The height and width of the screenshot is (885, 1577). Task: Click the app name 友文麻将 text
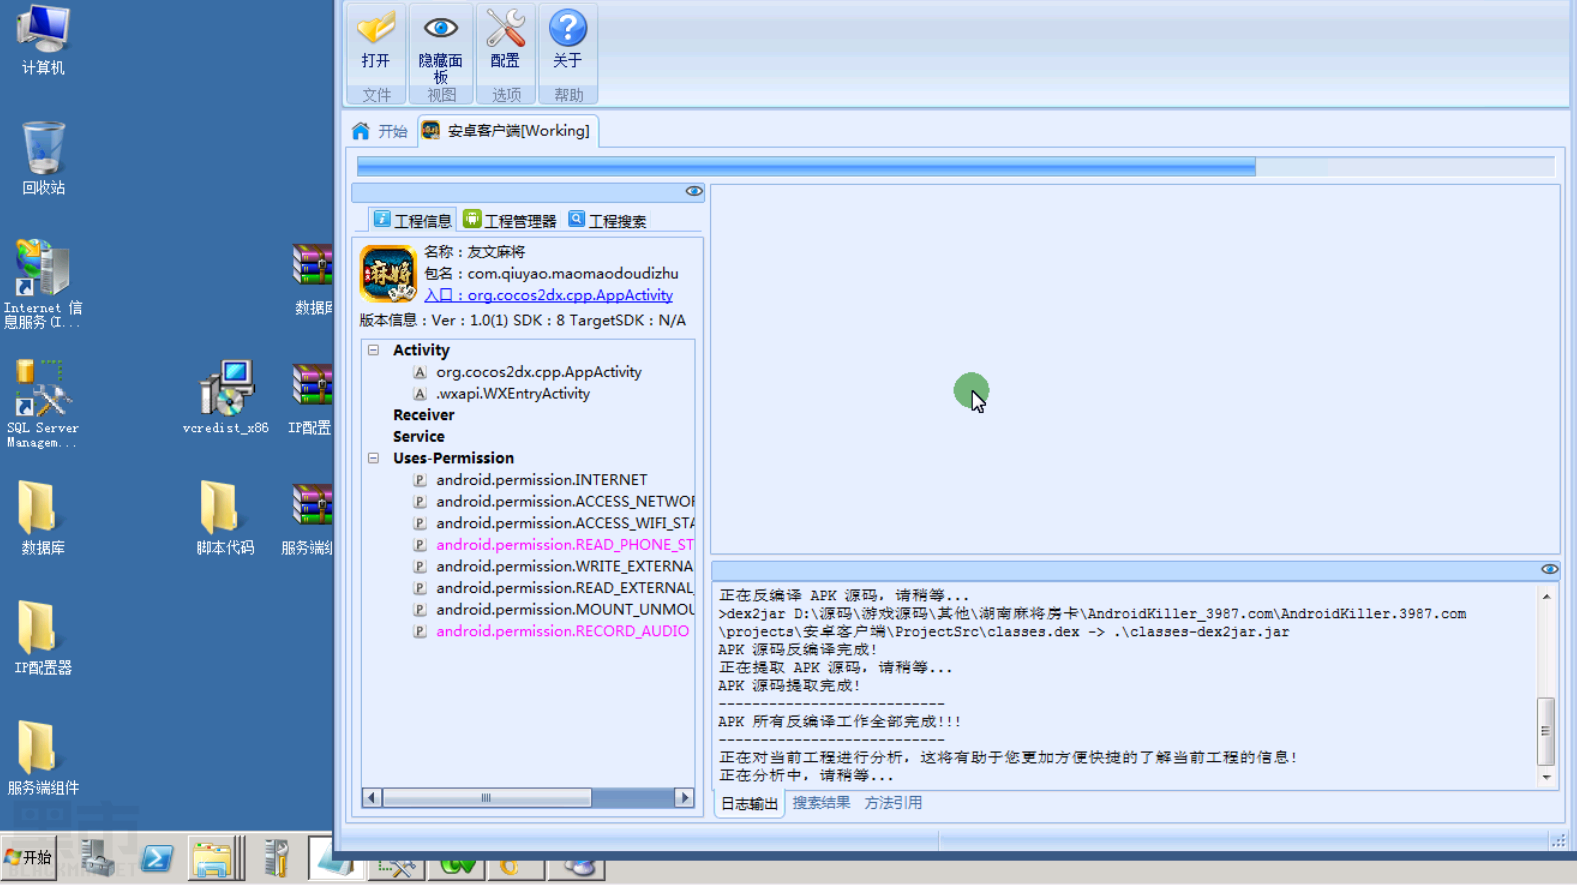(x=496, y=252)
